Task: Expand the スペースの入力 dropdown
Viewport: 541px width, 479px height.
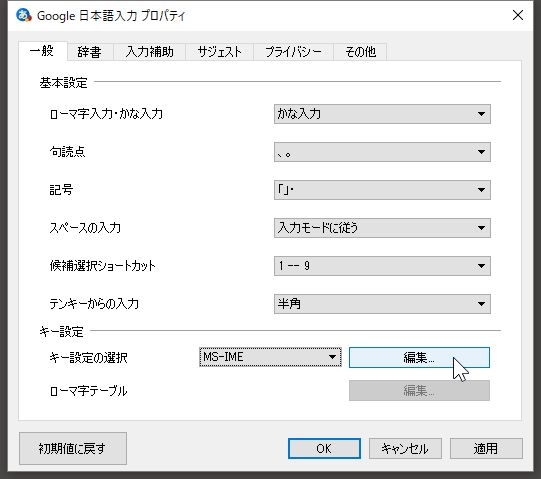Action: [x=382, y=228]
